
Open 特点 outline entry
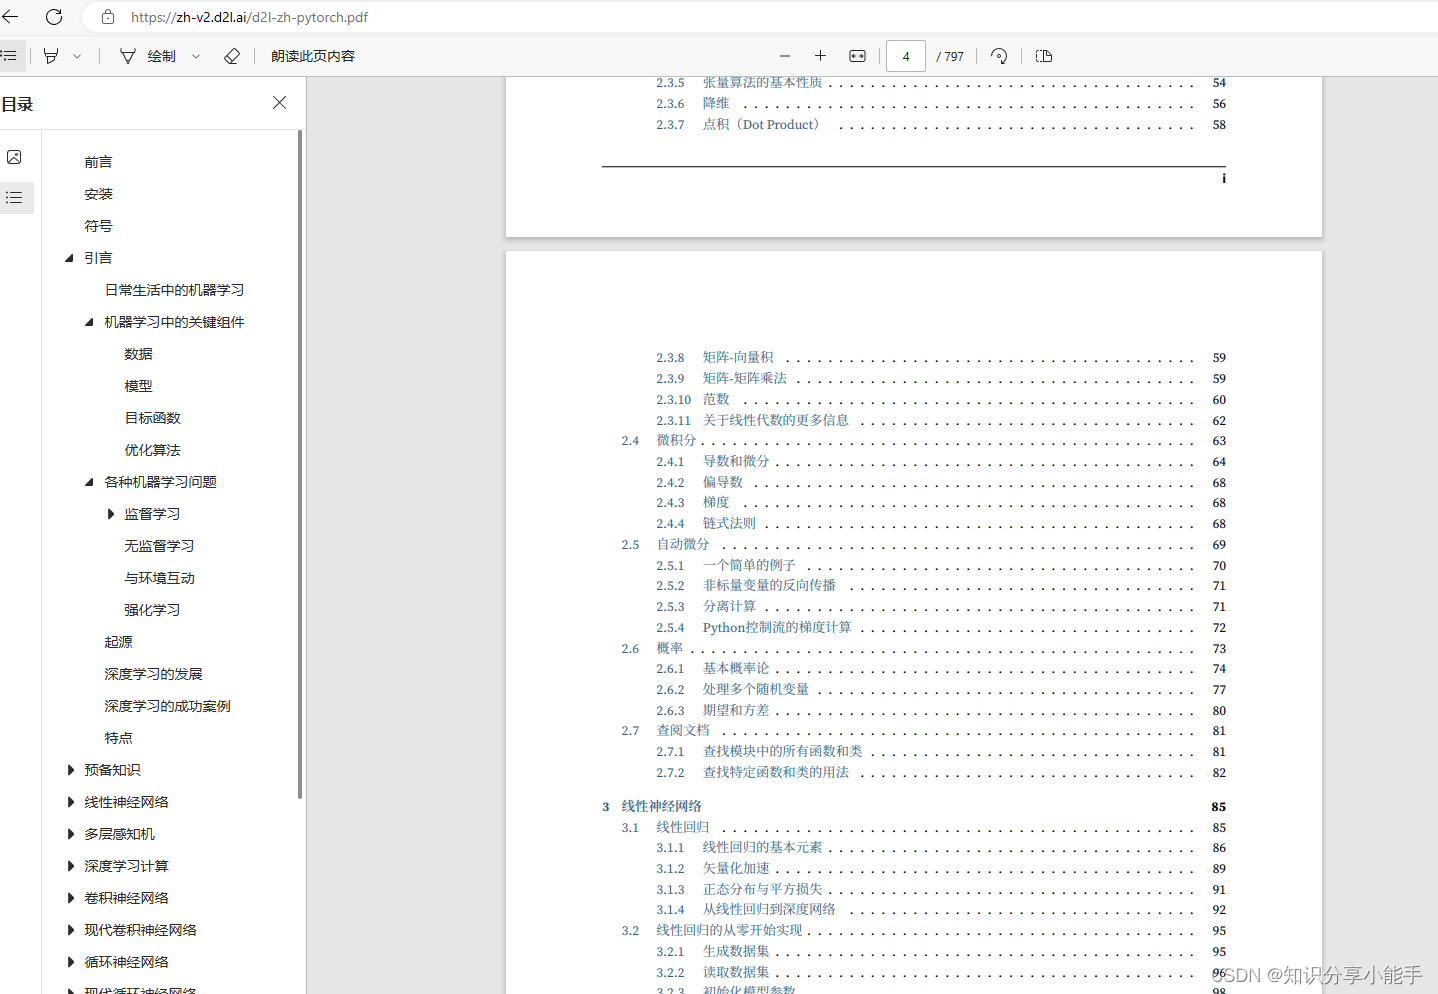coord(118,738)
